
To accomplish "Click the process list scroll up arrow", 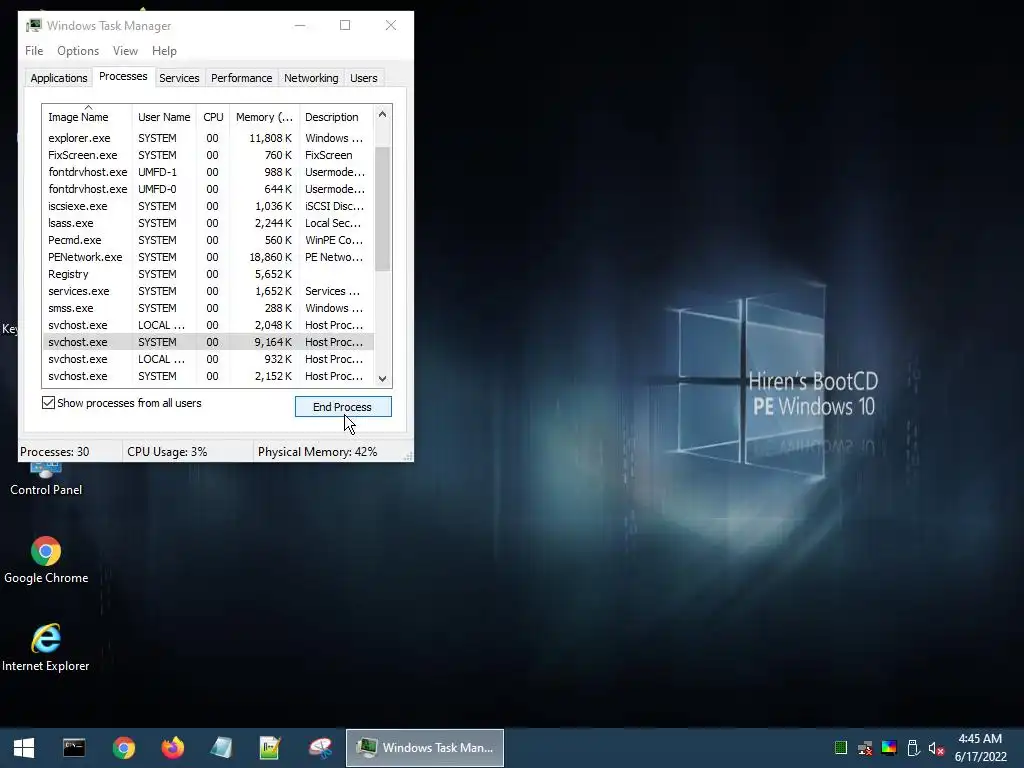I will [383, 114].
